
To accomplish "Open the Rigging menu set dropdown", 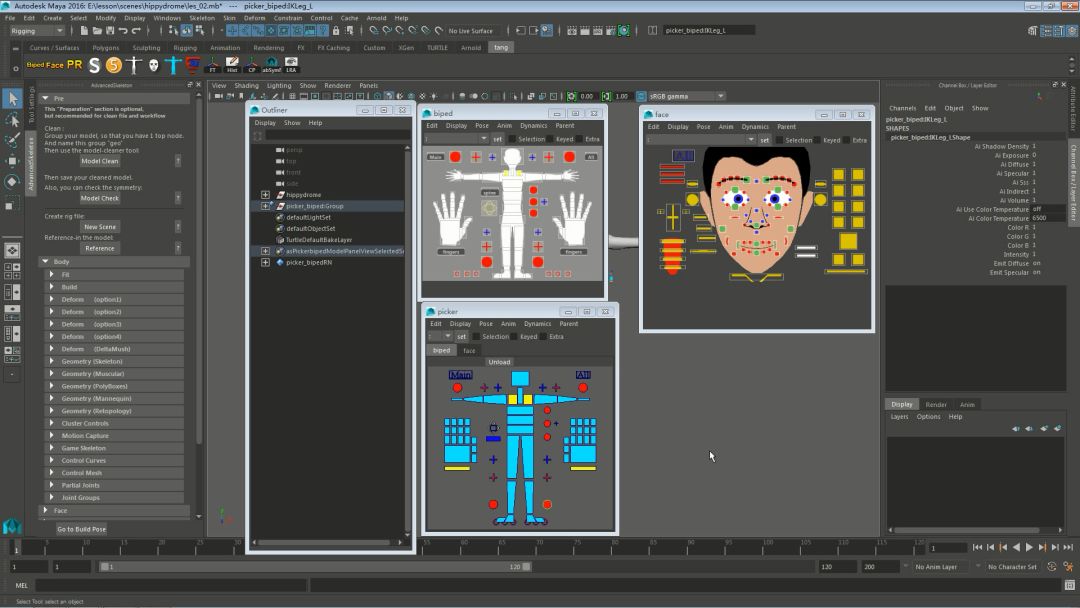I will (x=37, y=31).
